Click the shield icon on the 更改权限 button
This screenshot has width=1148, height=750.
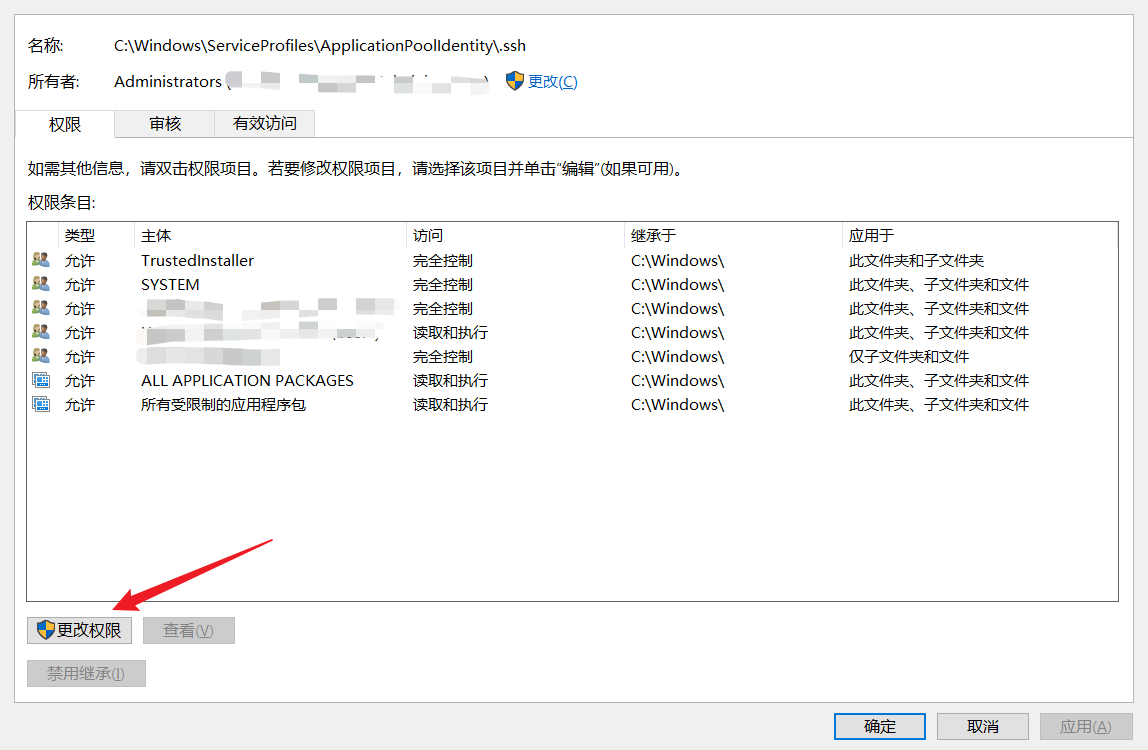coord(45,630)
